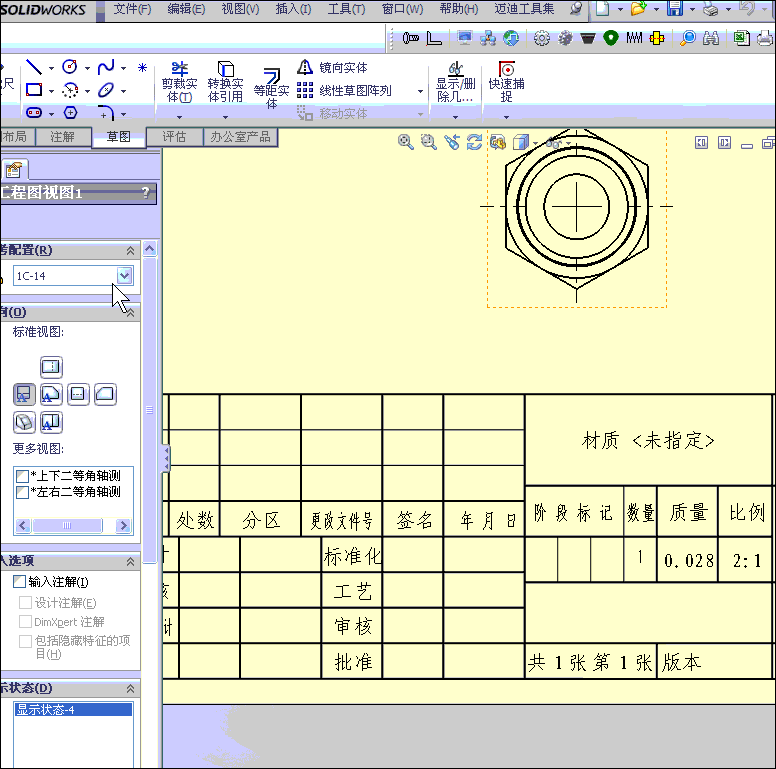Toggle 输入注解(I) checkbox
Viewport: 776px width, 769px height.
pyautogui.click(x=19, y=581)
